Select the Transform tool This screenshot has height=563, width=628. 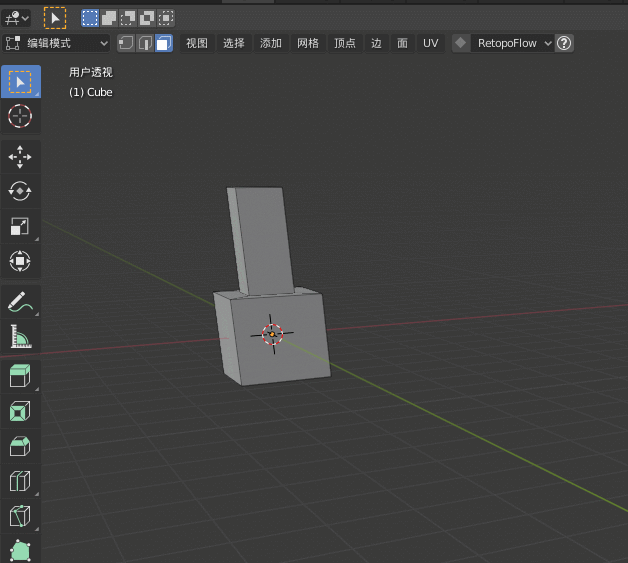(20, 261)
